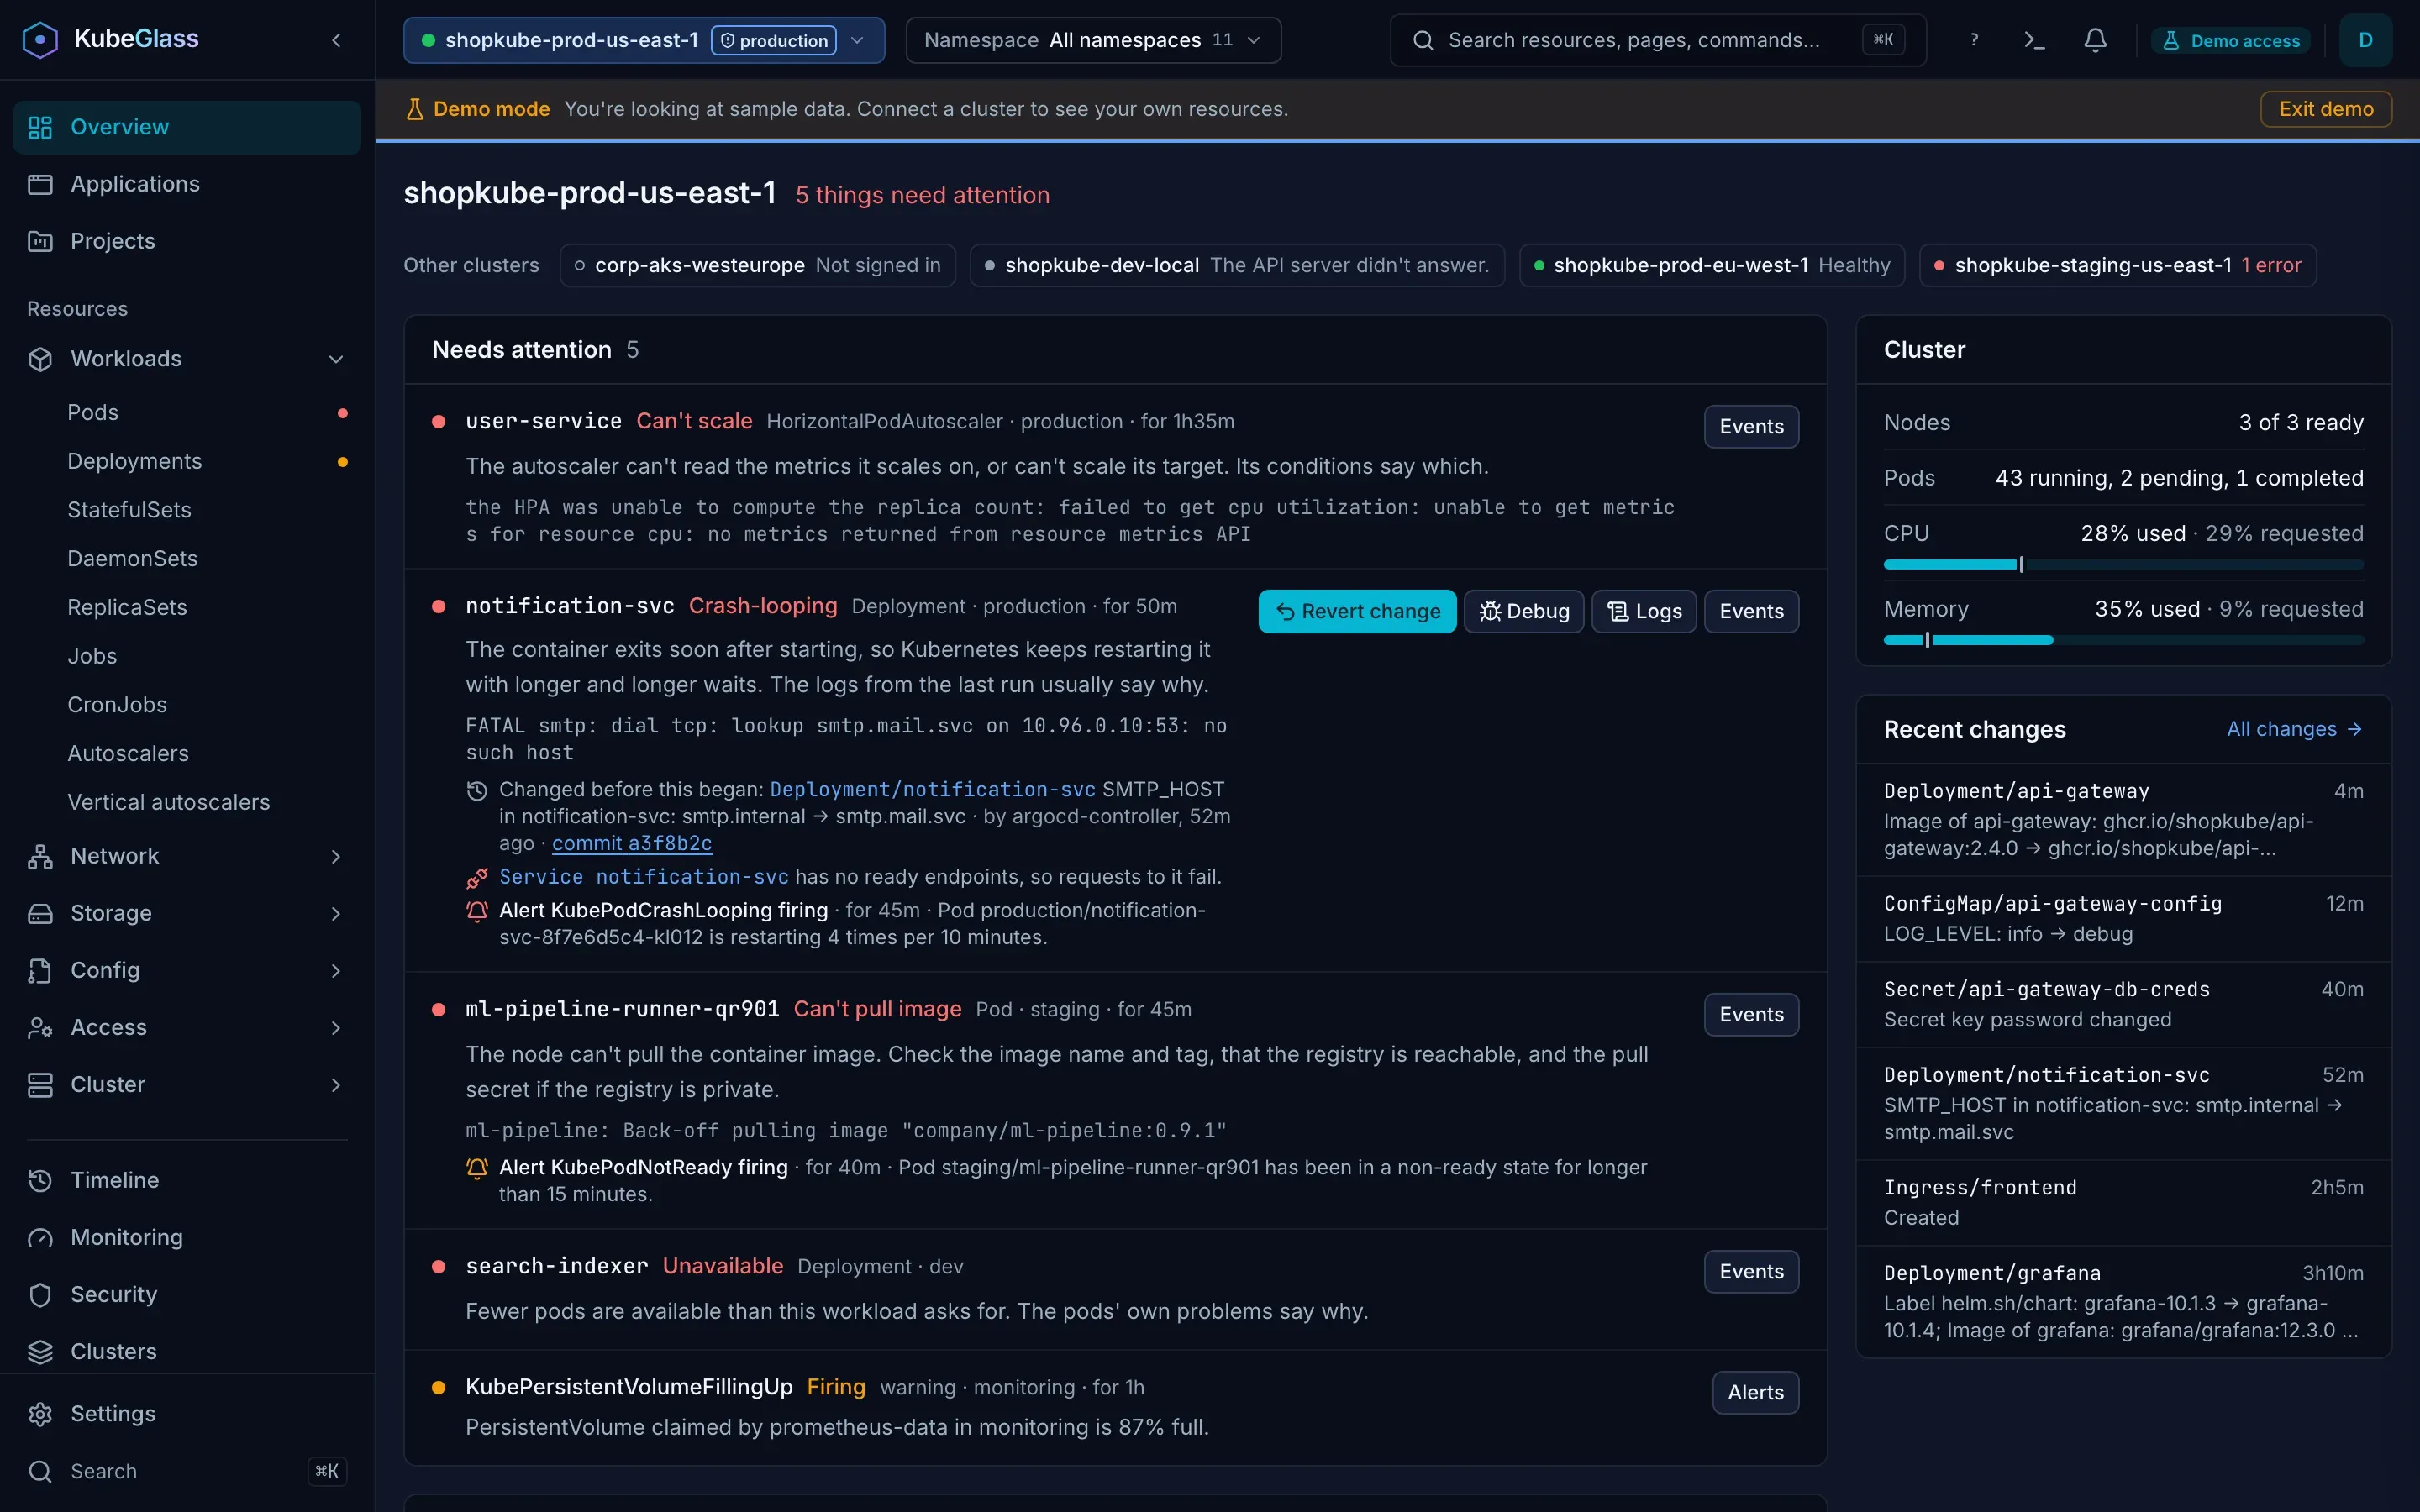Open the cluster selector dropdown
The width and height of the screenshot is (2420, 1512).
pyautogui.click(x=644, y=40)
